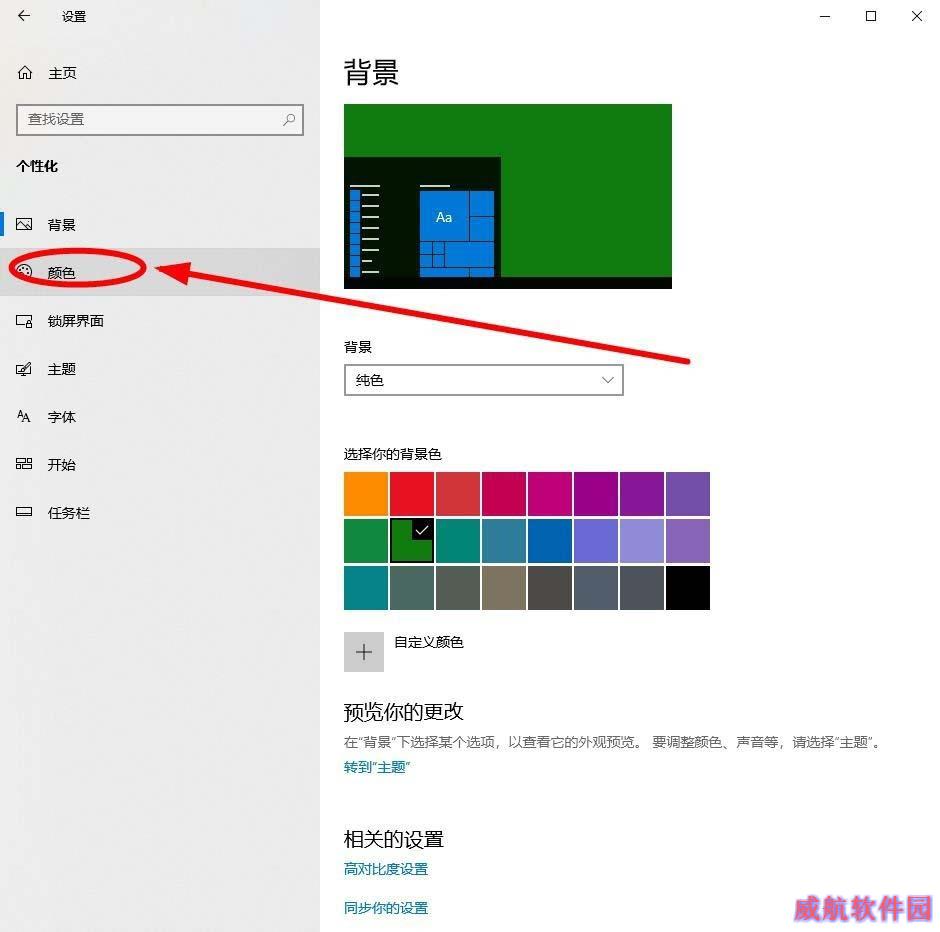Click the 转到"主题" link

377,767
